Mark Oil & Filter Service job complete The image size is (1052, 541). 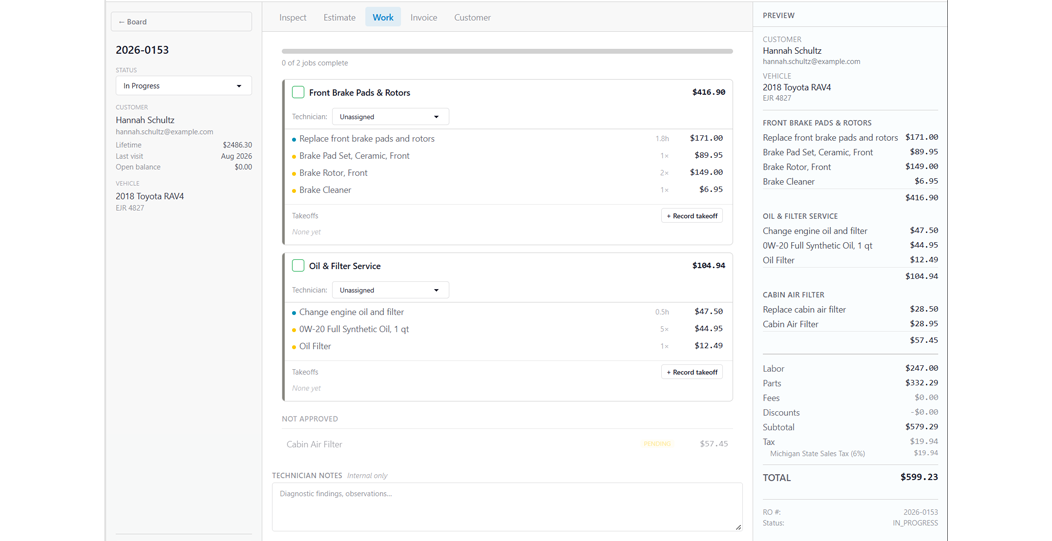(298, 266)
